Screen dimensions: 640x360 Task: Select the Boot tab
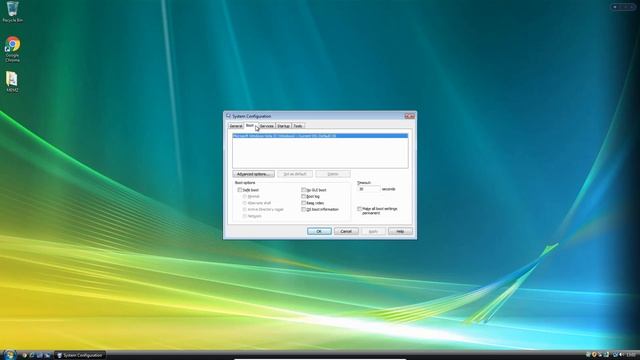point(249,125)
